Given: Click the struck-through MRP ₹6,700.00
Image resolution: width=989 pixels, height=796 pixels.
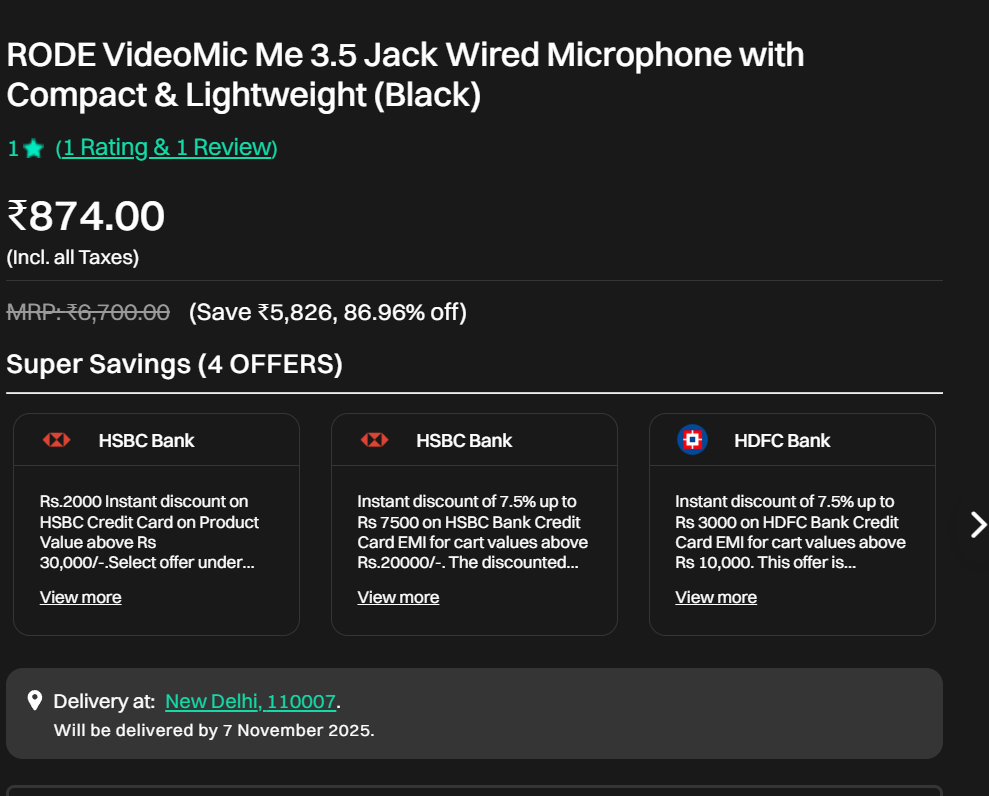Looking at the screenshot, I should coord(88,312).
